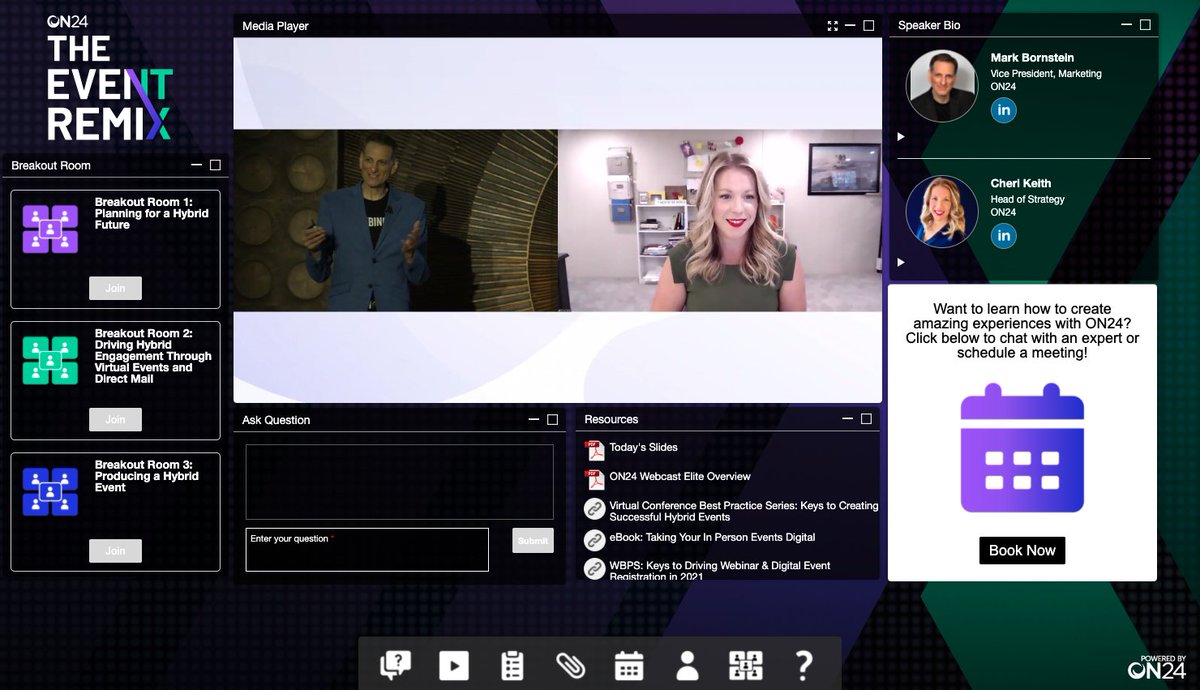
Task: Open the speaker bio person icon in dock
Action: [687, 665]
